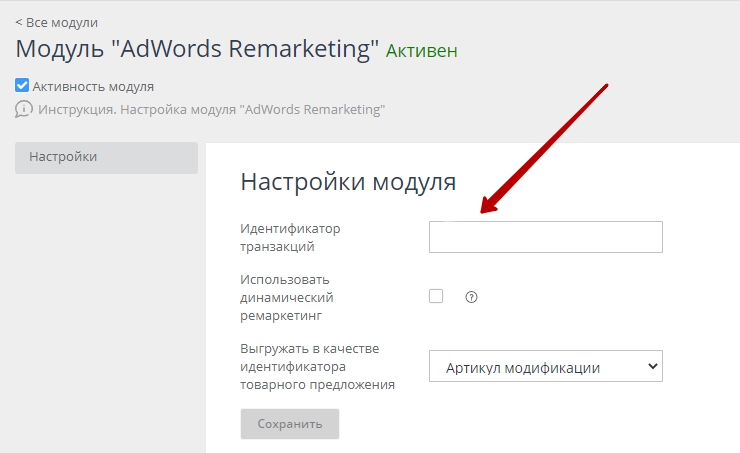Open the AdWords Remarketing instruction link

coord(211,109)
